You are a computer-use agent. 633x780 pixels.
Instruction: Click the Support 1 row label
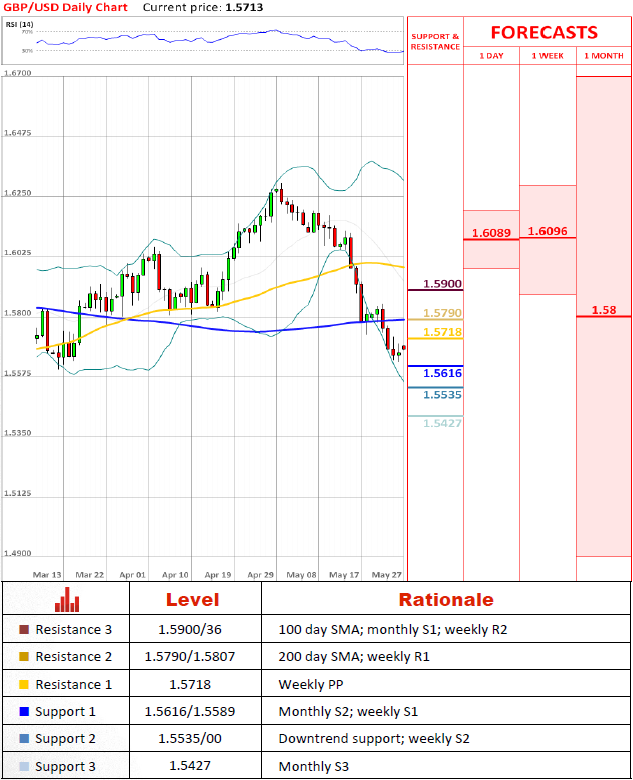[65, 712]
